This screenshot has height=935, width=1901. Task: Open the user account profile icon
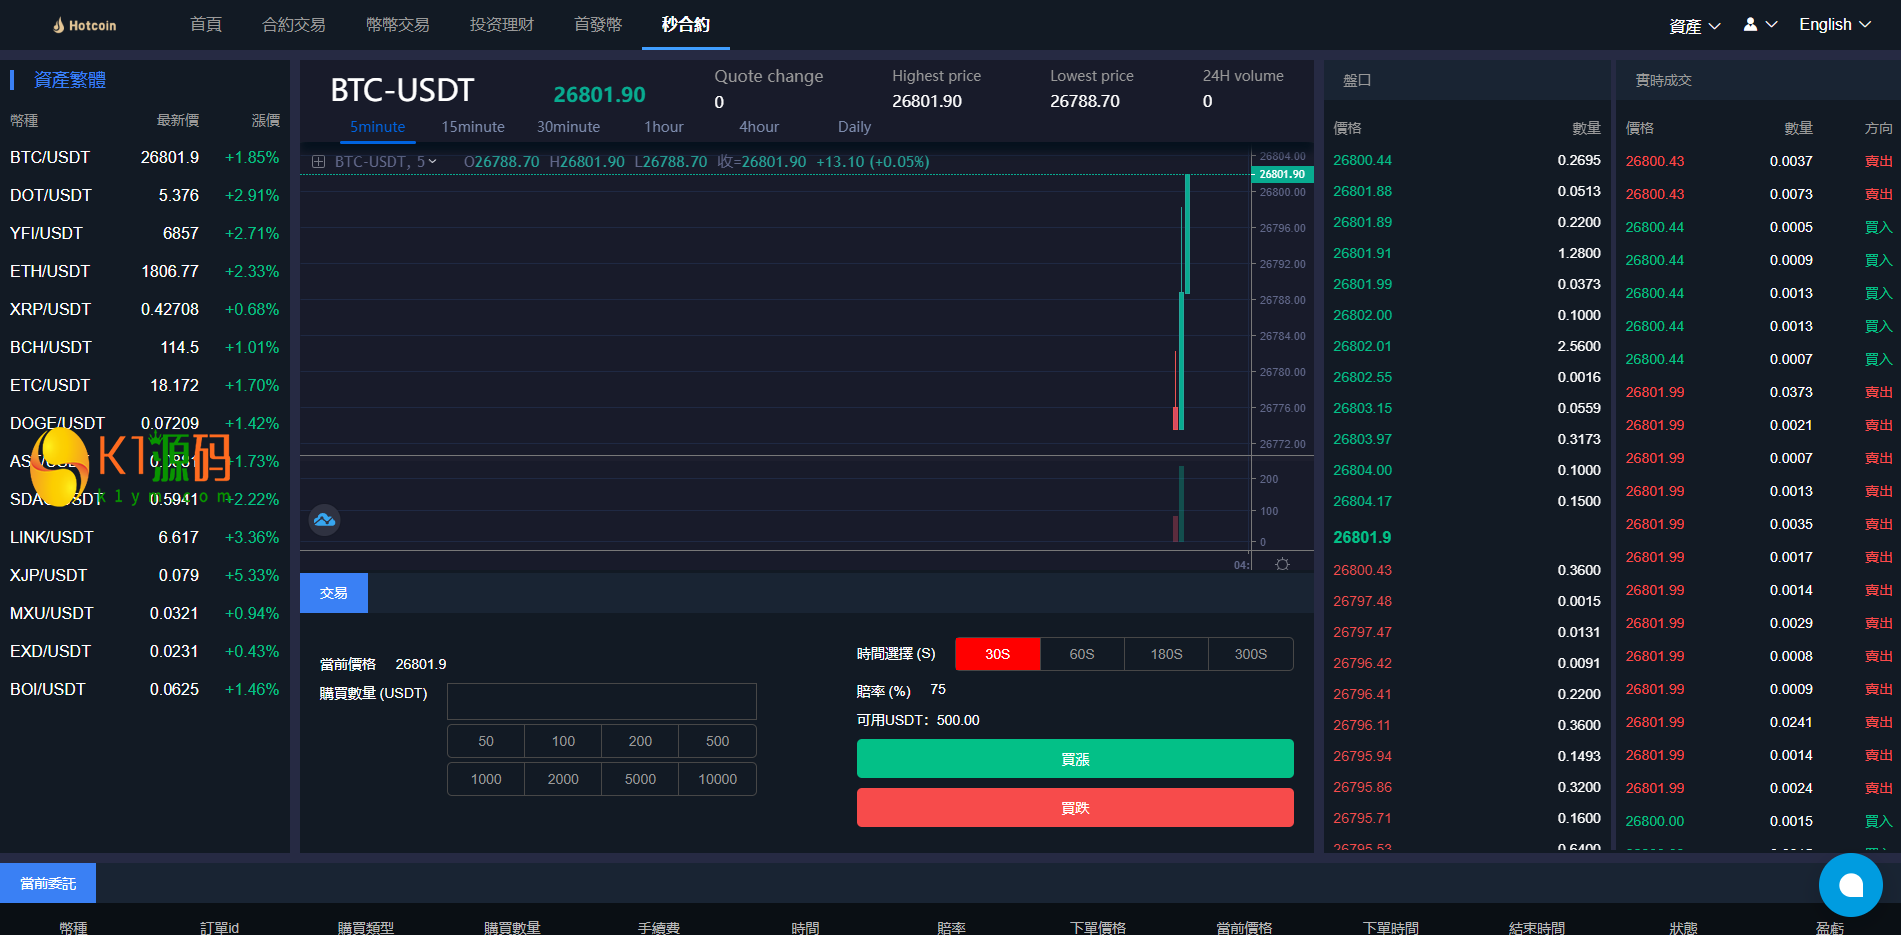tap(1750, 24)
